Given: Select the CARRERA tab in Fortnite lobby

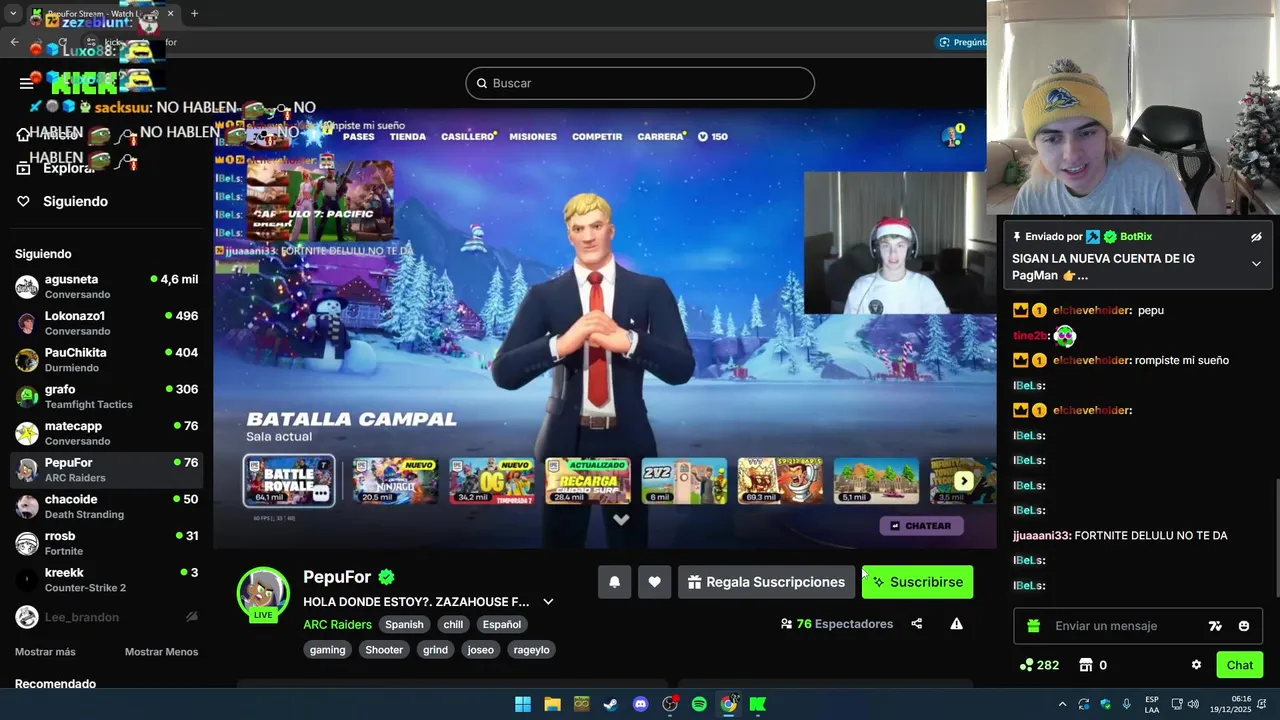Looking at the screenshot, I should 660,137.
